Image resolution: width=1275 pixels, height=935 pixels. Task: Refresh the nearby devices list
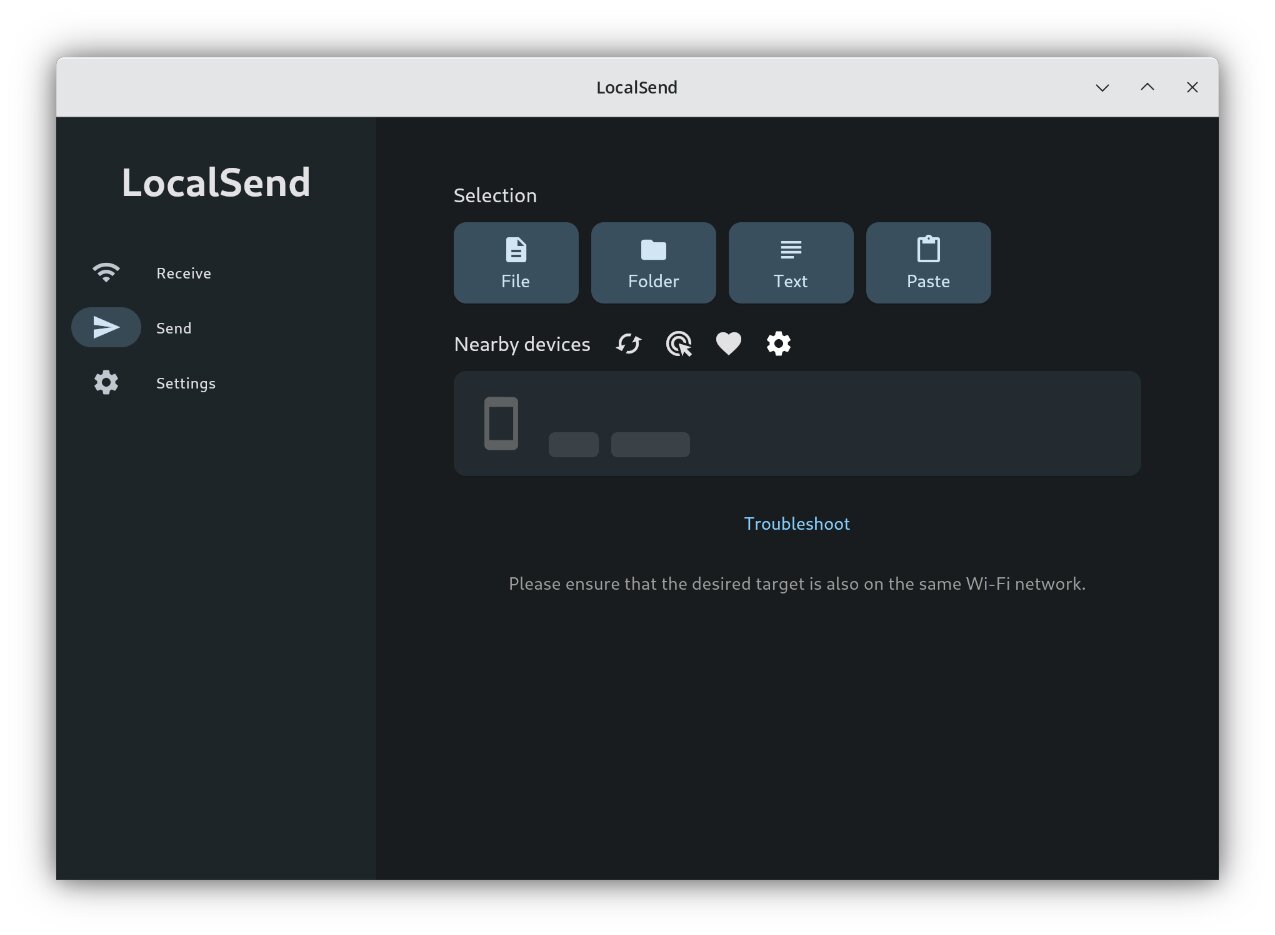point(629,344)
